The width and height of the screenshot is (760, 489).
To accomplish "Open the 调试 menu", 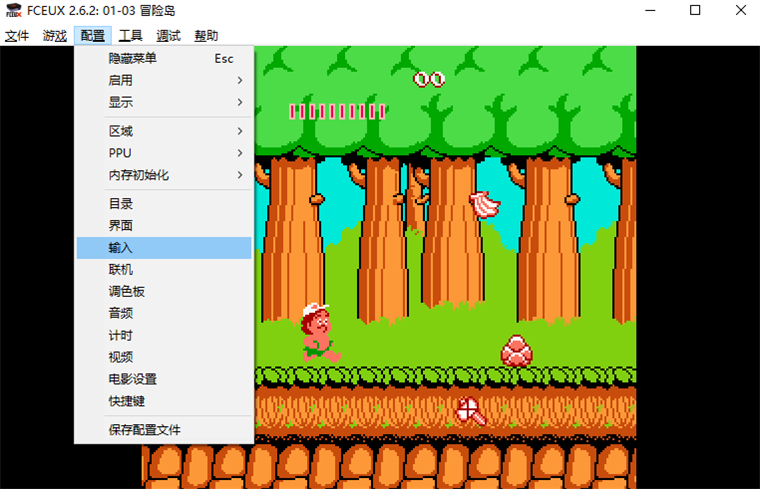I will tap(168, 36).
